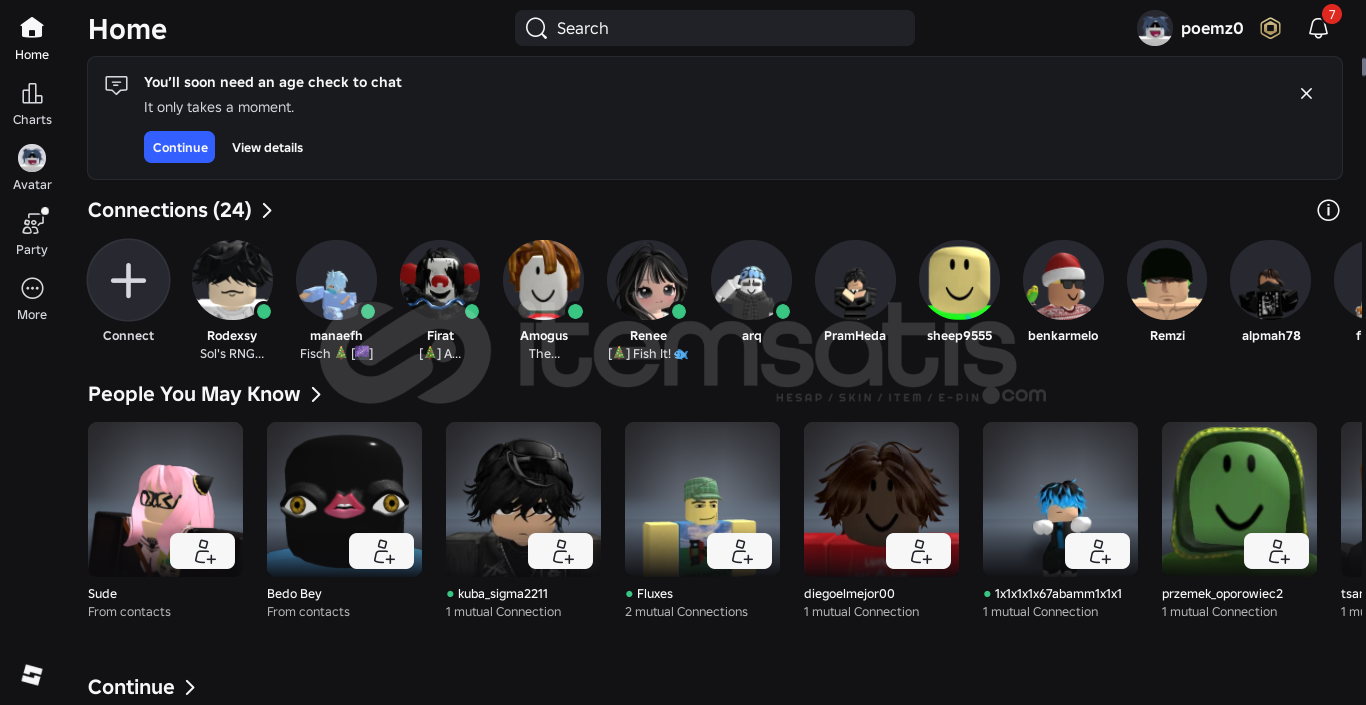Image resolution: width=1366 pixels, height=705 pixels.
Task: Expand People You May Know chevron
Action: [x=316, y=394]
